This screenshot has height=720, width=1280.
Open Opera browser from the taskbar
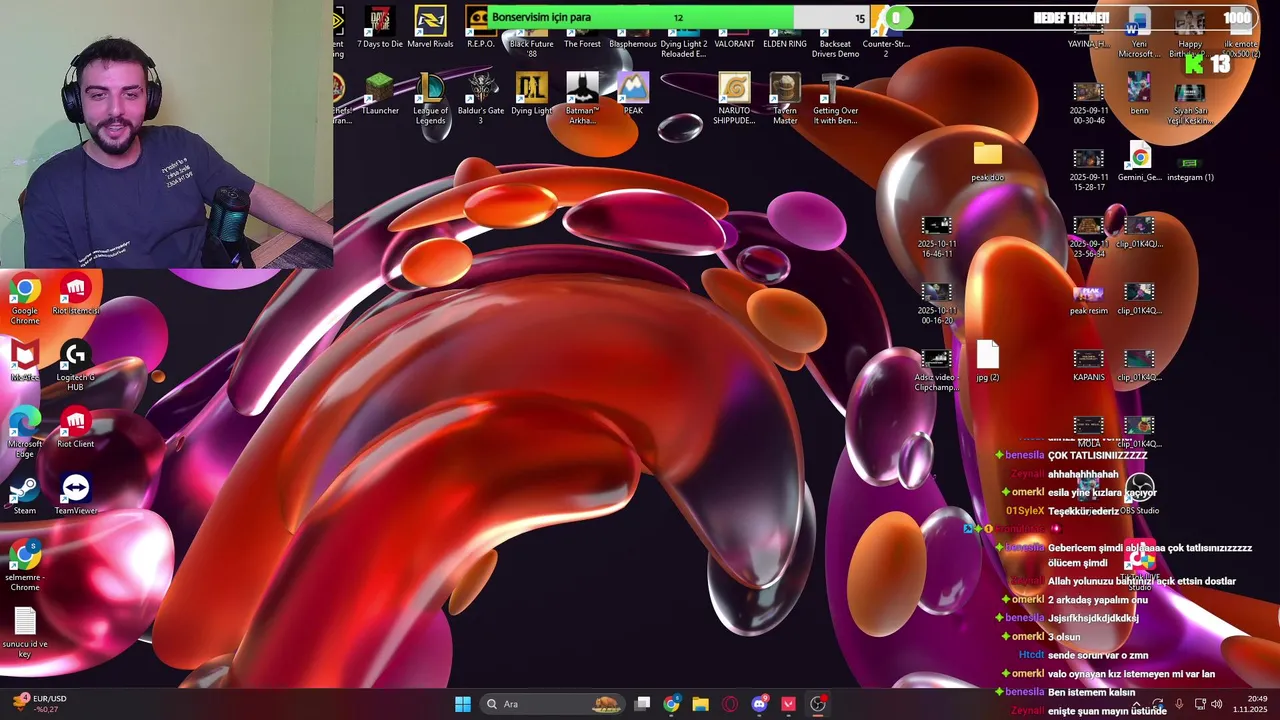click(730, 704)
